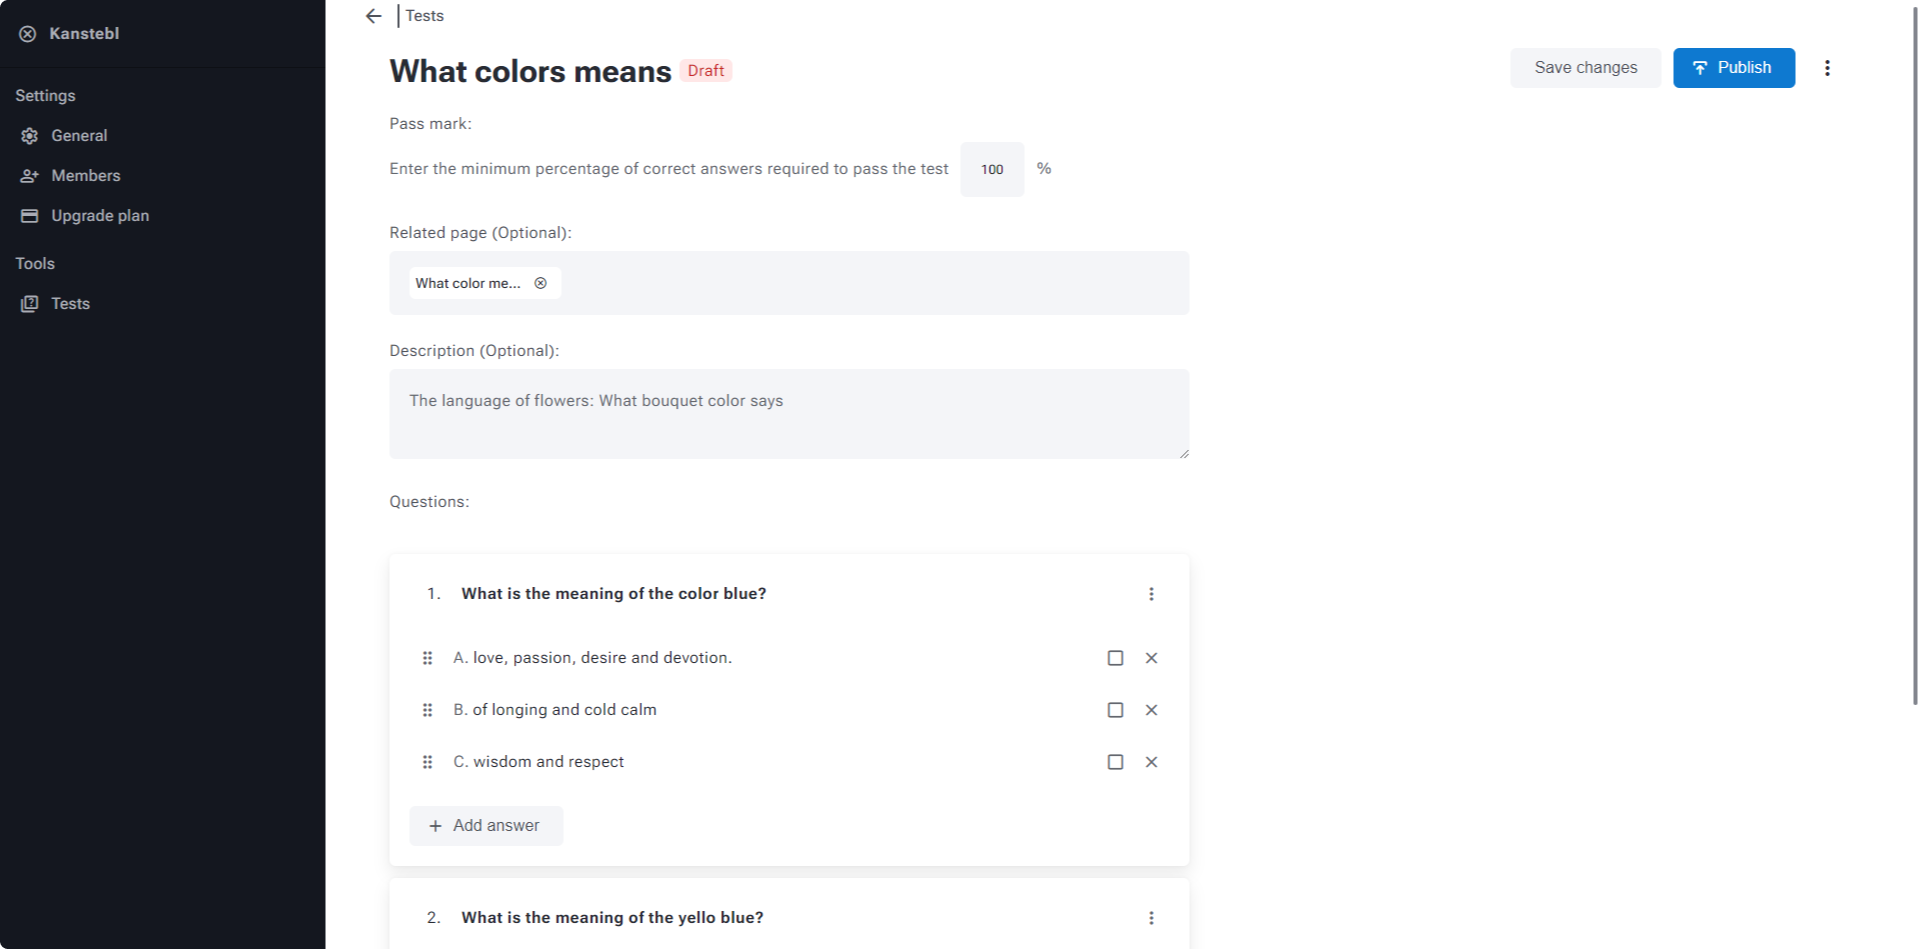Open question 2 options menu
1919x949 pixels.
pos(1151,918)
